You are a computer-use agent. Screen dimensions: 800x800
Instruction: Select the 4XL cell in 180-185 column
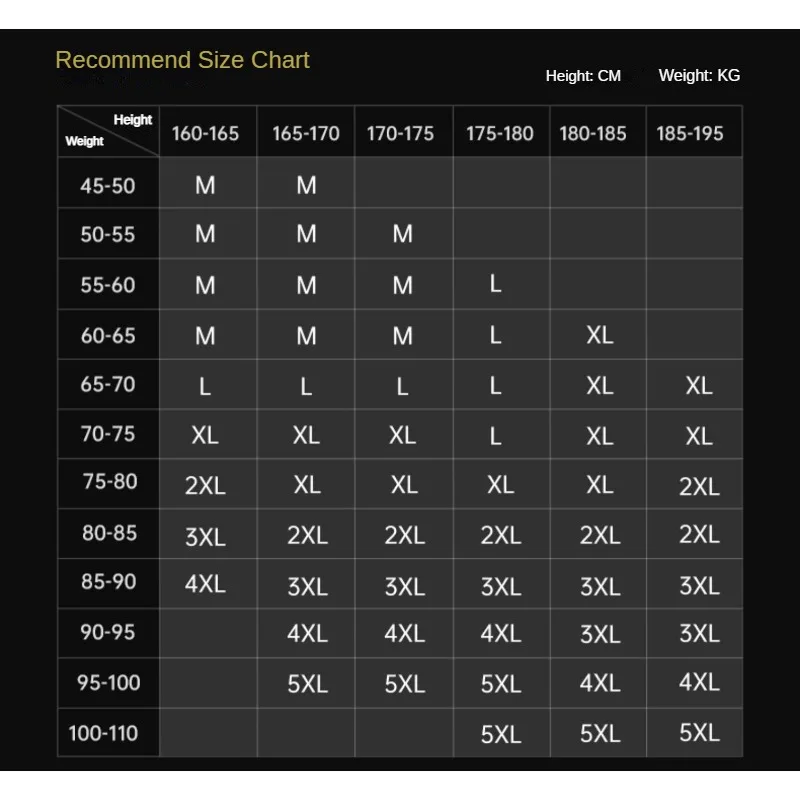(599, 684)
